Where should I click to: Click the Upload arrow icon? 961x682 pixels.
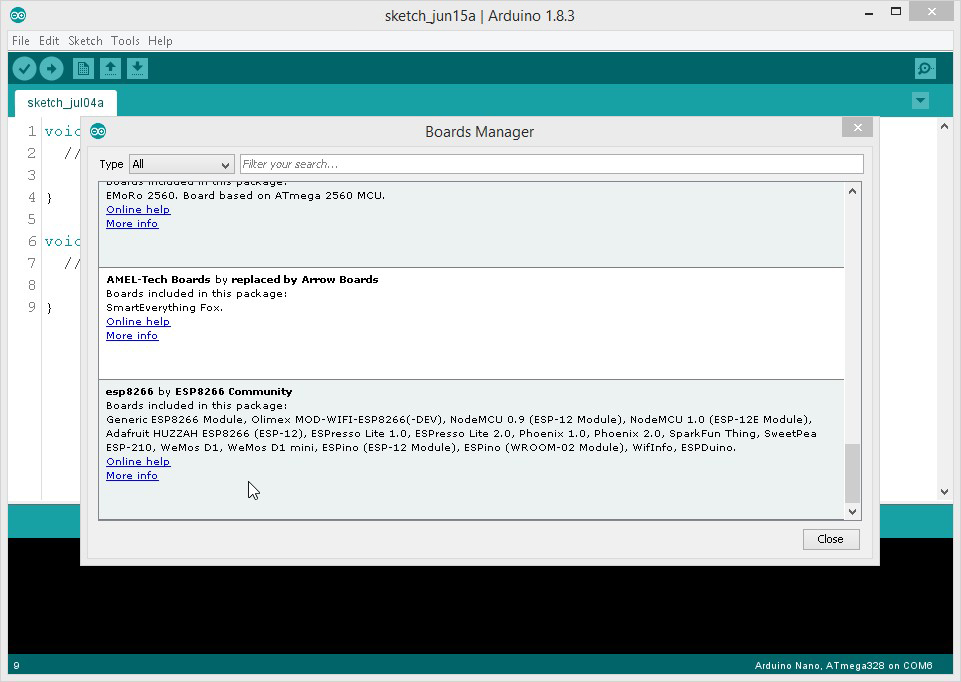[x=51, y=68]
